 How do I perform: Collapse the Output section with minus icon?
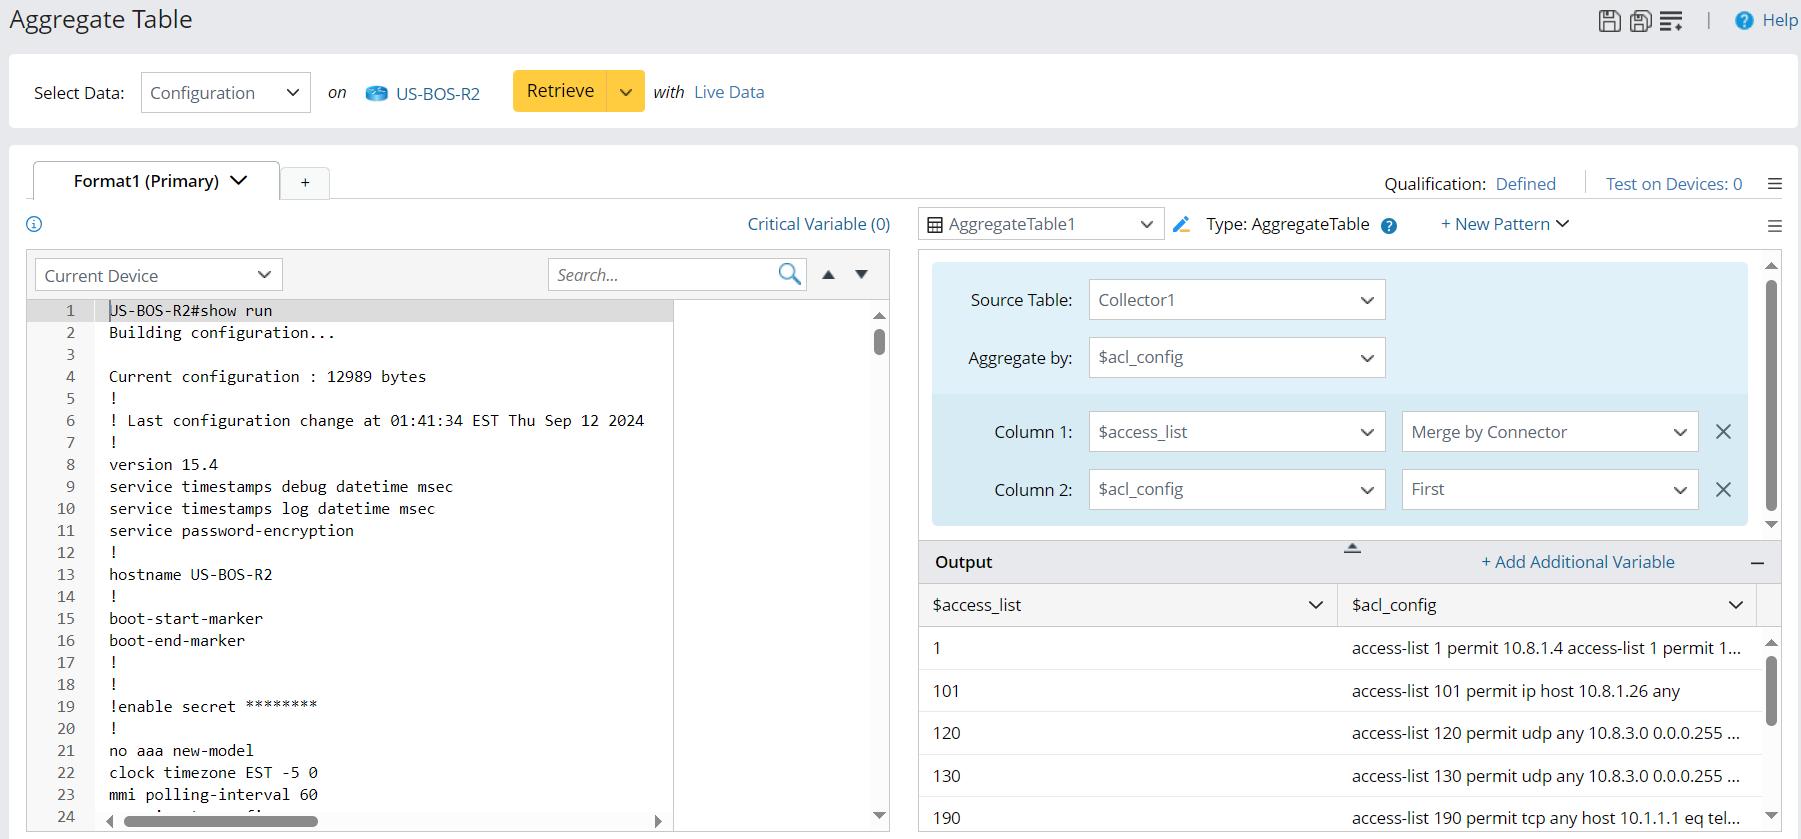(x=1757, y=563)
